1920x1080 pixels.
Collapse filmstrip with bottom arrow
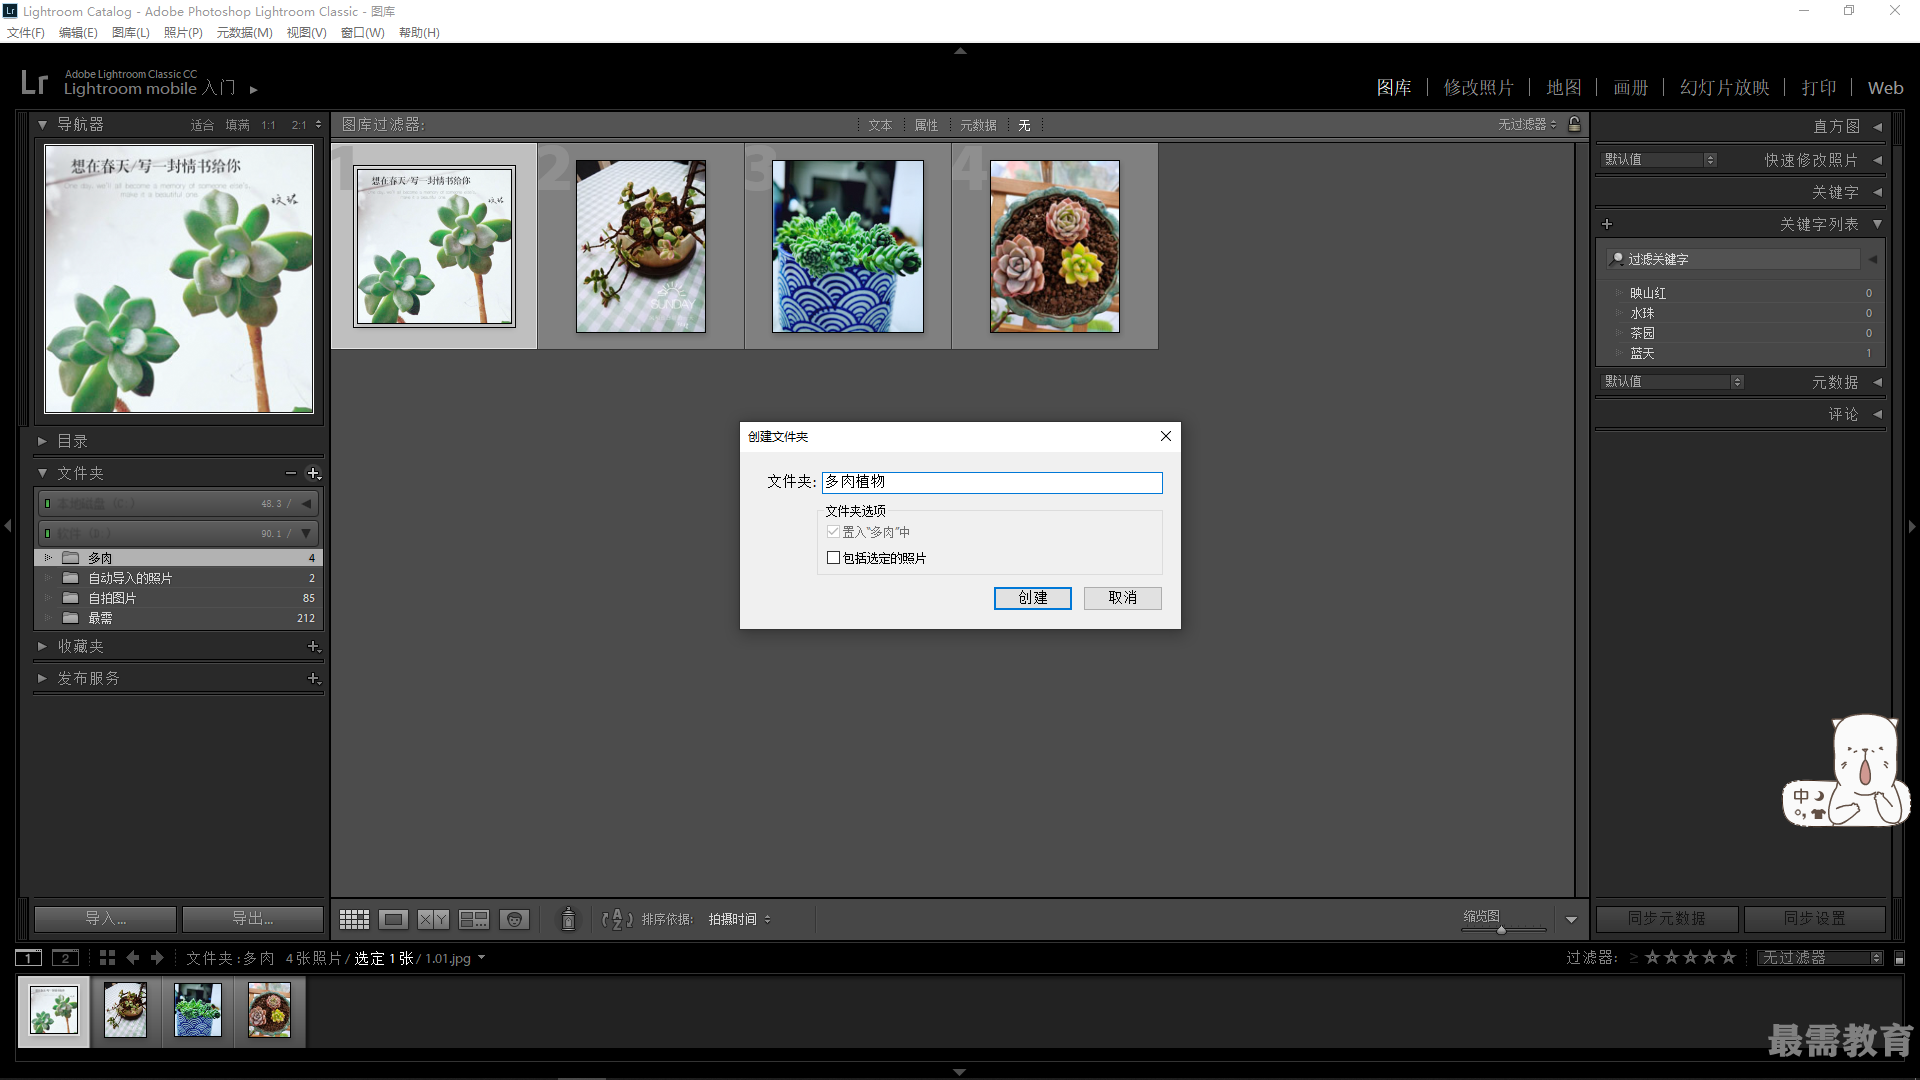point(960,1072)
